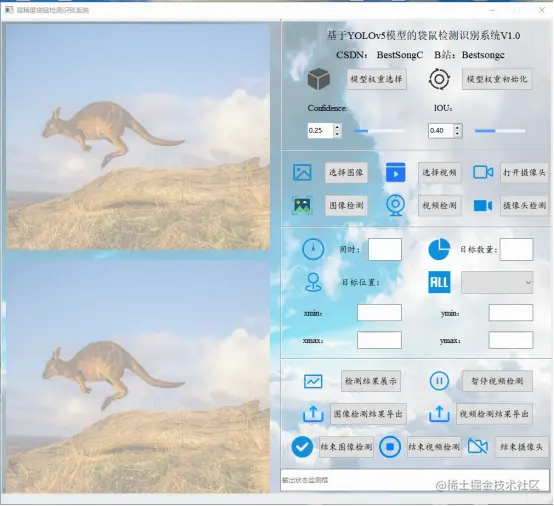Click the crossed-out camera icon
554x506 pixels.
click(x=478, y=446)
